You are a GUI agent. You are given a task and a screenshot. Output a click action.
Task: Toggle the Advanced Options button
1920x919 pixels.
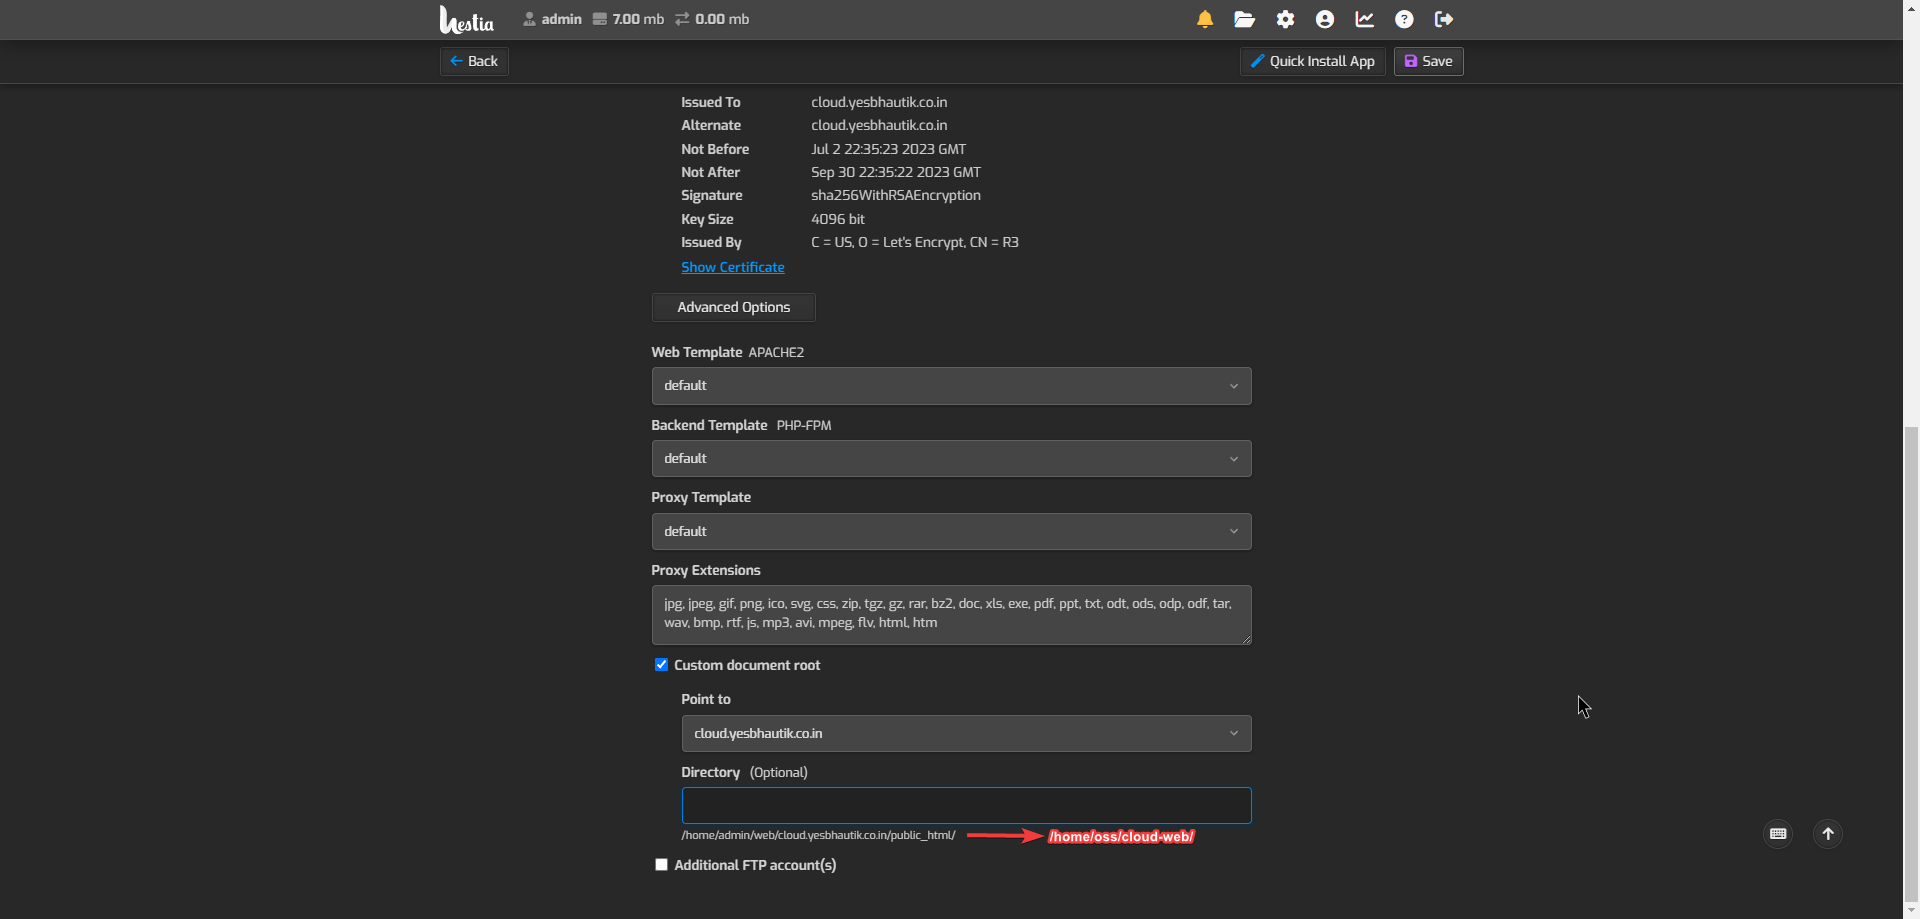pyautogui.click(x=733, y=307)
